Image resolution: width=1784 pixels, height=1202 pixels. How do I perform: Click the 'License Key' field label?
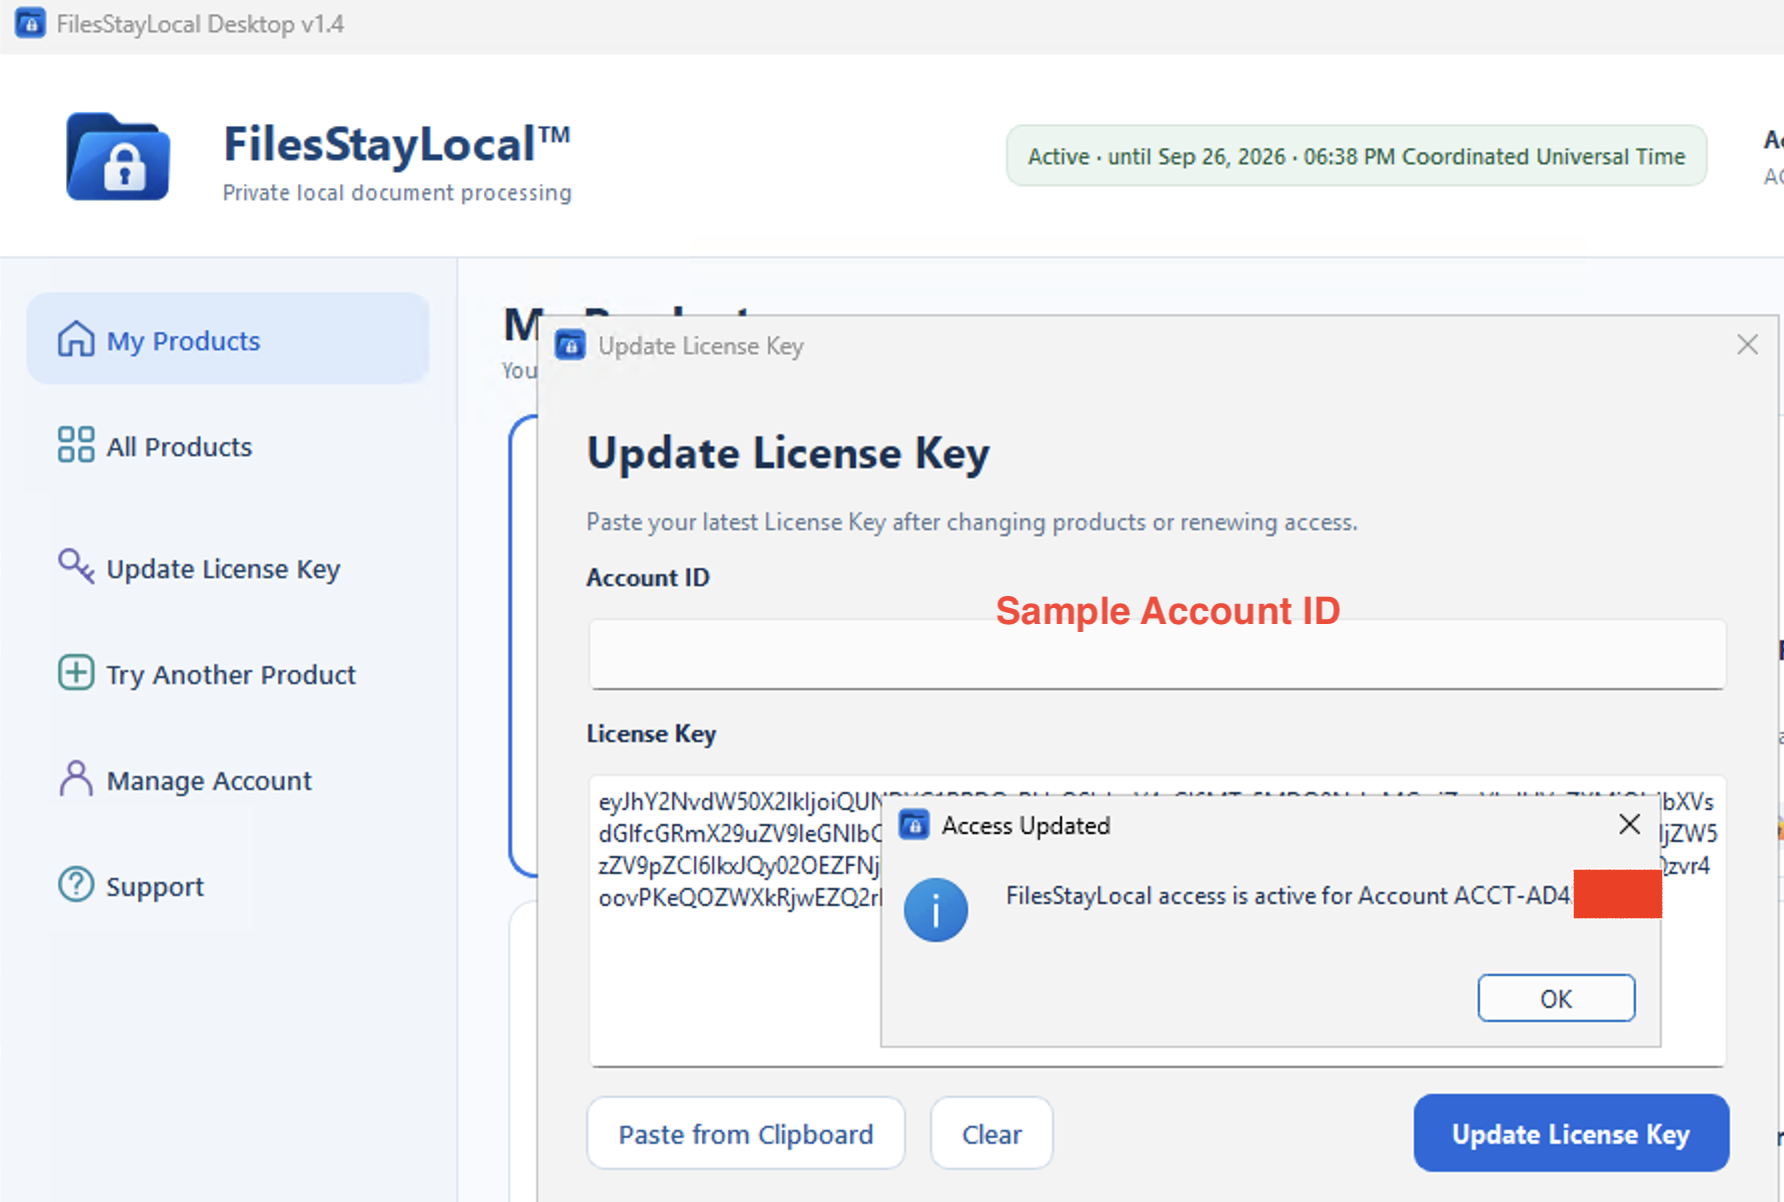651,733
